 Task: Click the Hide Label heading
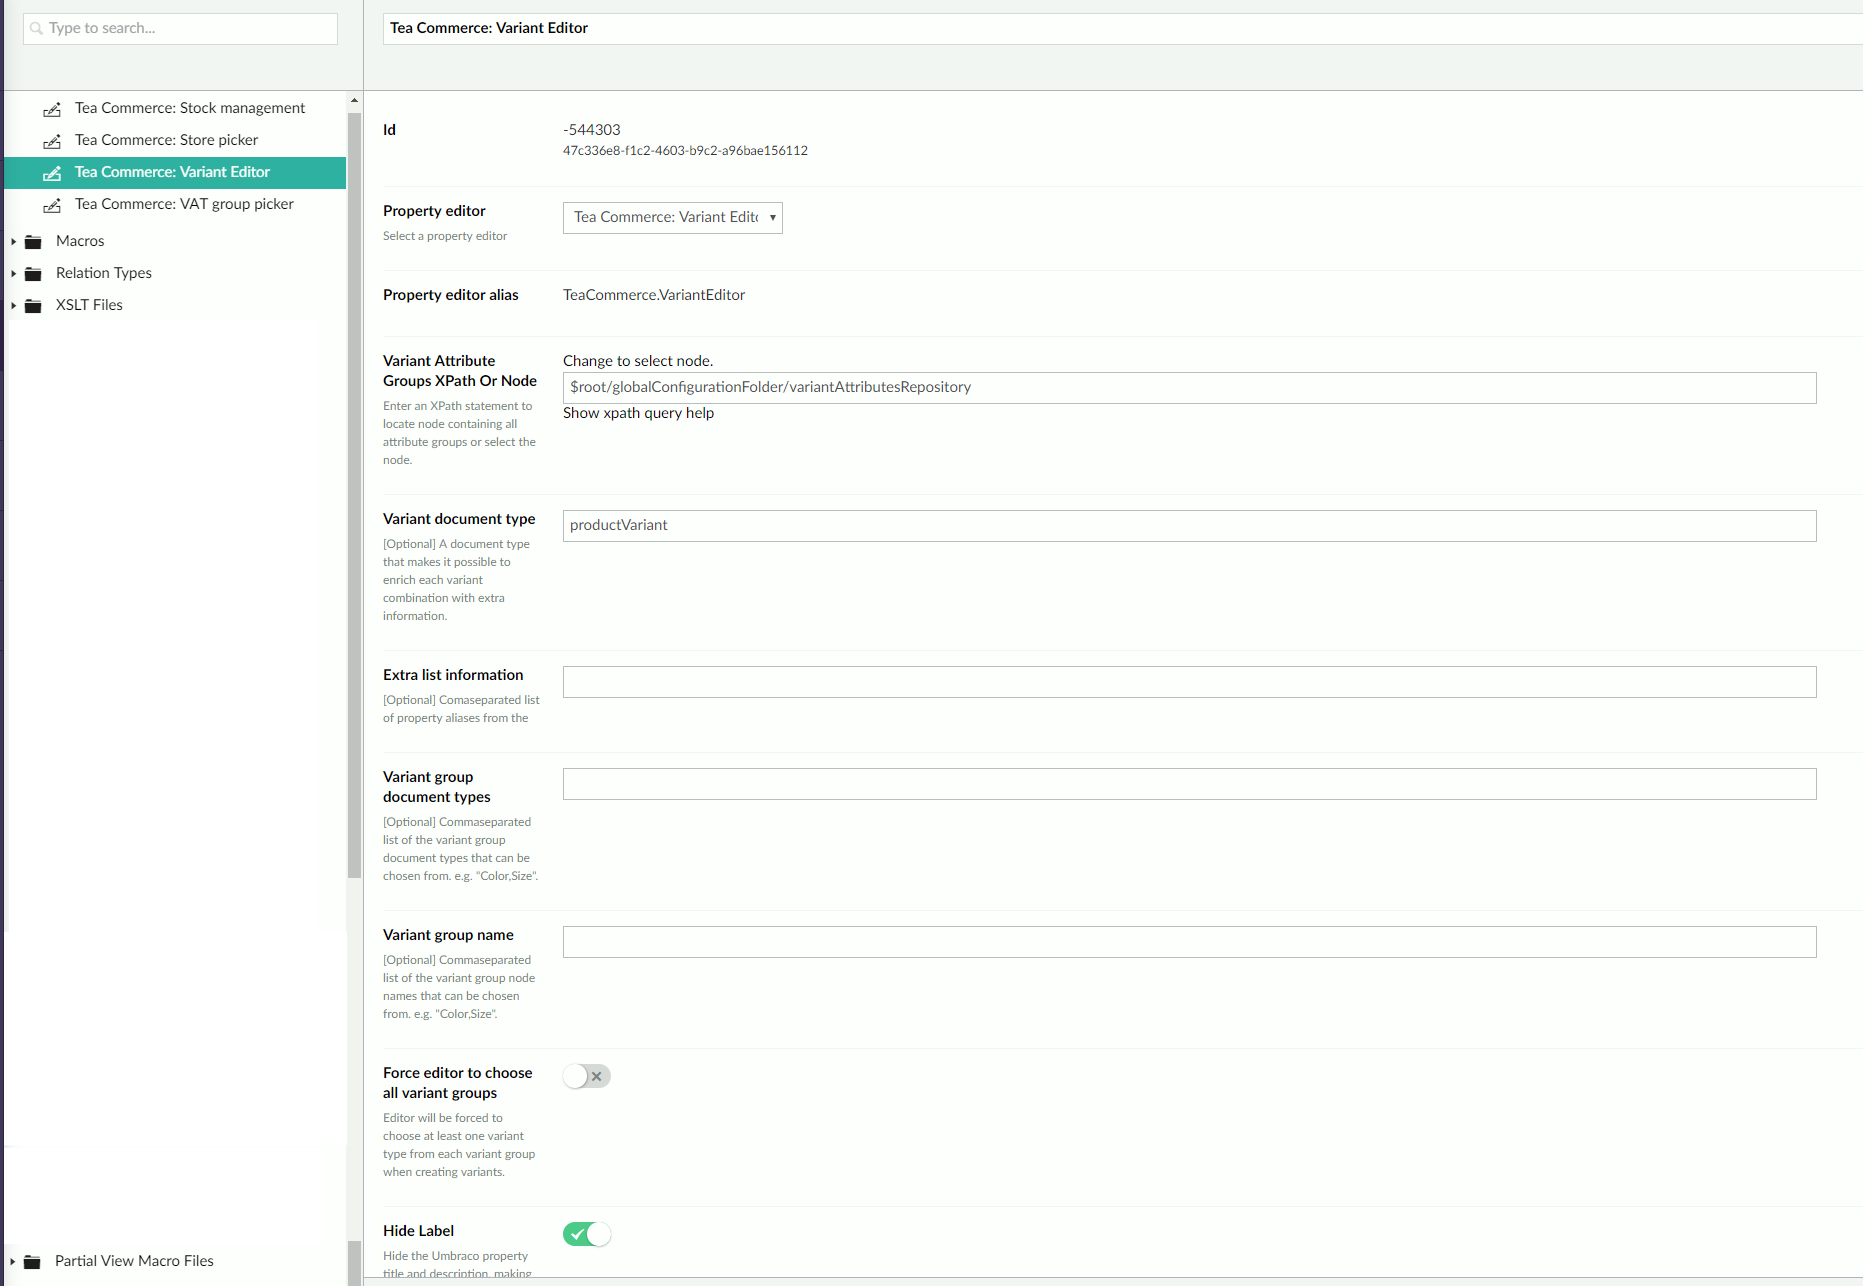point(418,1231)
